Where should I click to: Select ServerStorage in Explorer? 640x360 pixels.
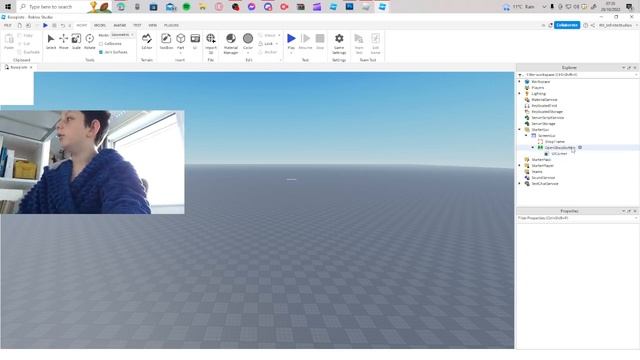tap(543, 124)
